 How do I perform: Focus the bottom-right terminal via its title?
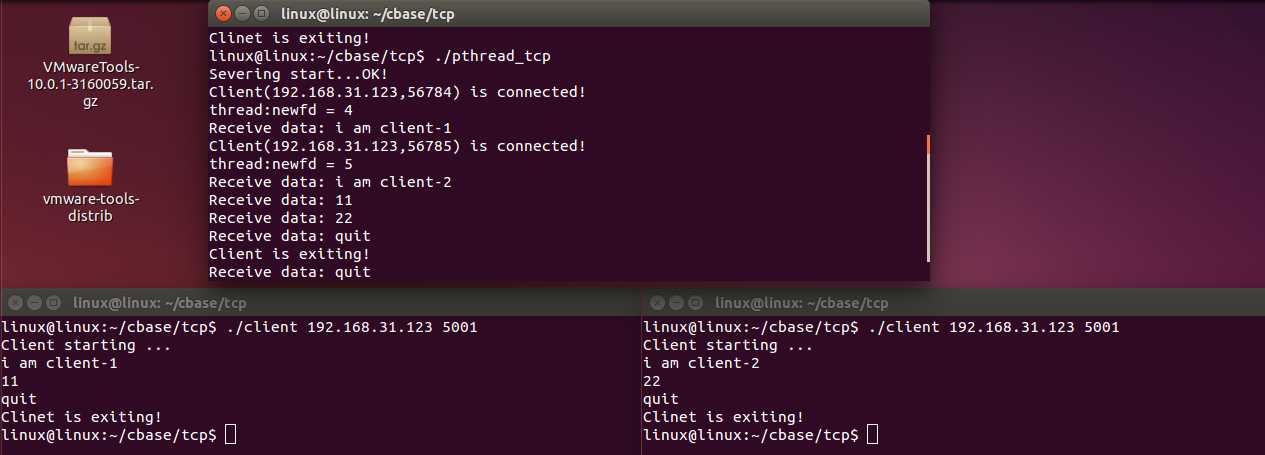tap(801, 302)
